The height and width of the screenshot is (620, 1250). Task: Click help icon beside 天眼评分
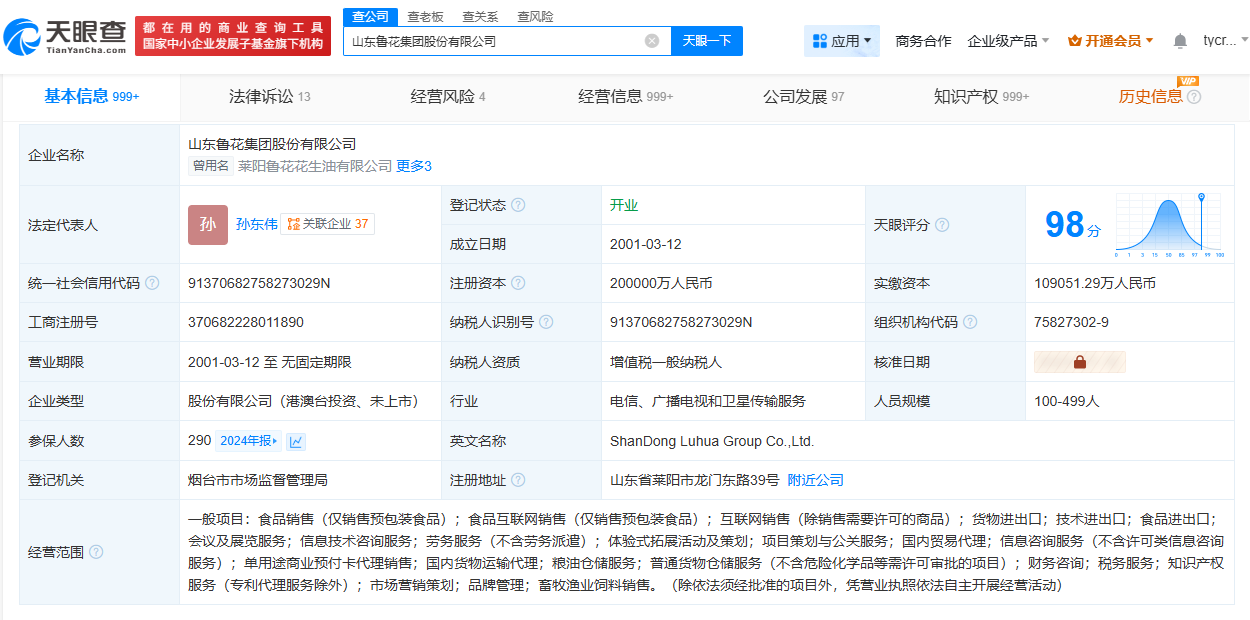click(942, 225)
